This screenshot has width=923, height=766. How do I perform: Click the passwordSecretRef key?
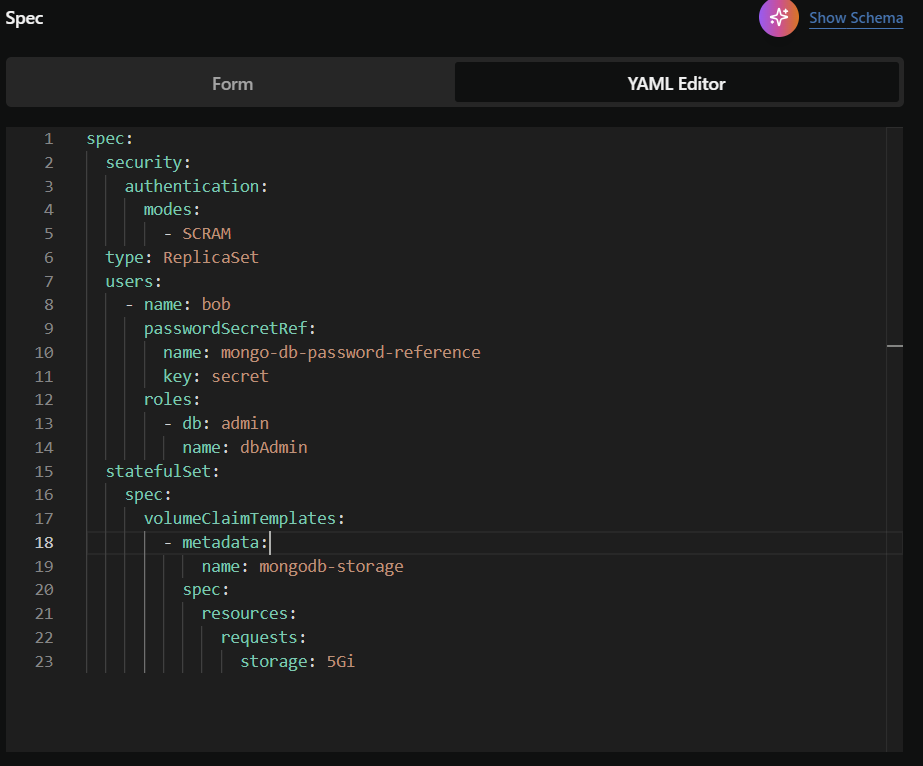[229, 328]
